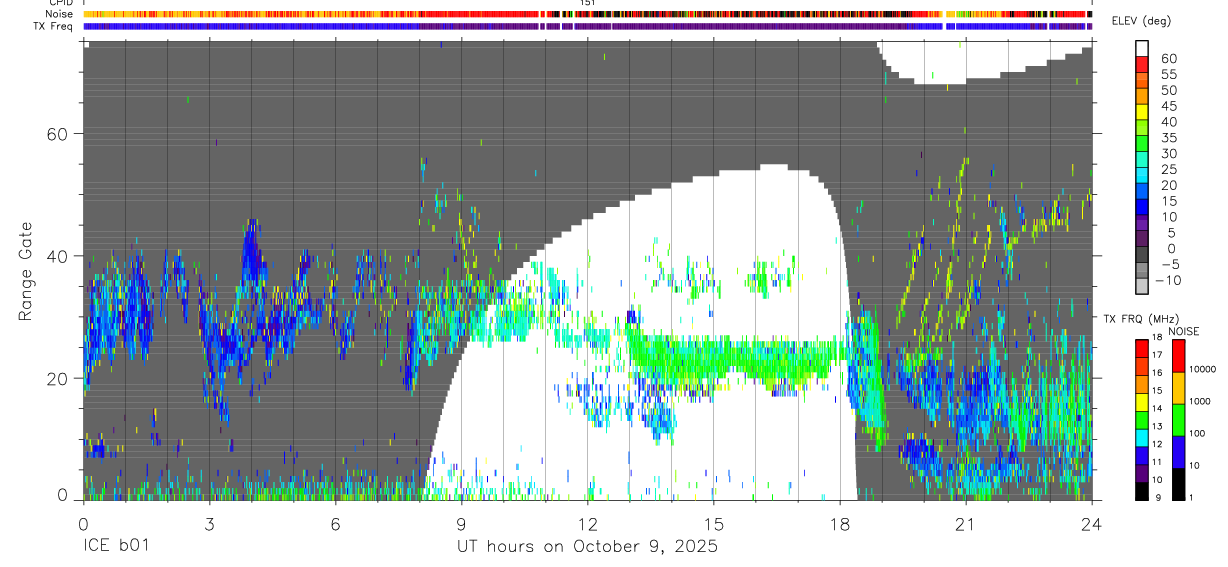Click the black NOISE segment between 1 and 10

click(x=1179, y=484)
